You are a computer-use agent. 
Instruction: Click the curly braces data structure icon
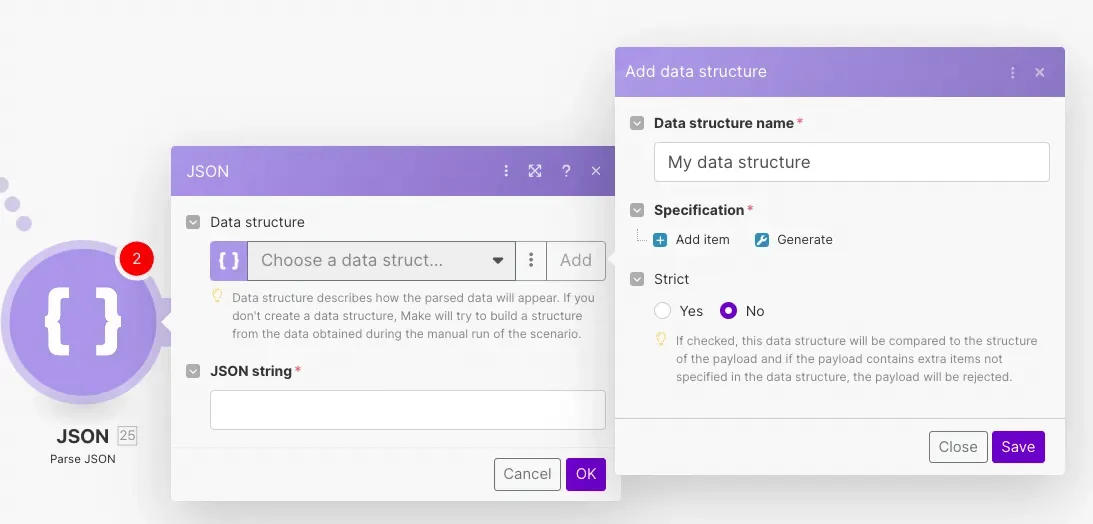pyautogui.click(x=229, y=260)
